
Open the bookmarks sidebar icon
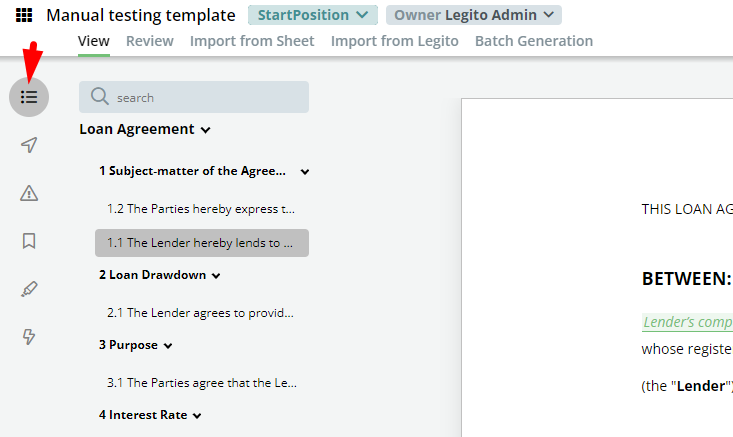click(29, 241)
